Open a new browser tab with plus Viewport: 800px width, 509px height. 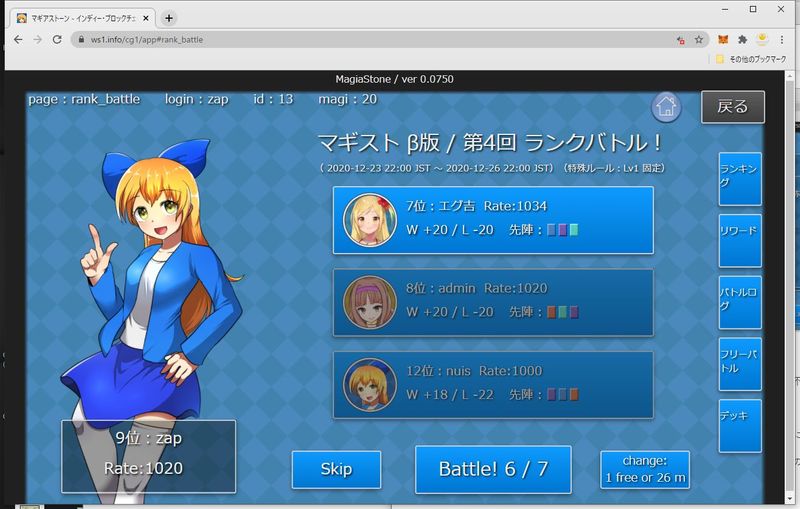click(169, 18)
